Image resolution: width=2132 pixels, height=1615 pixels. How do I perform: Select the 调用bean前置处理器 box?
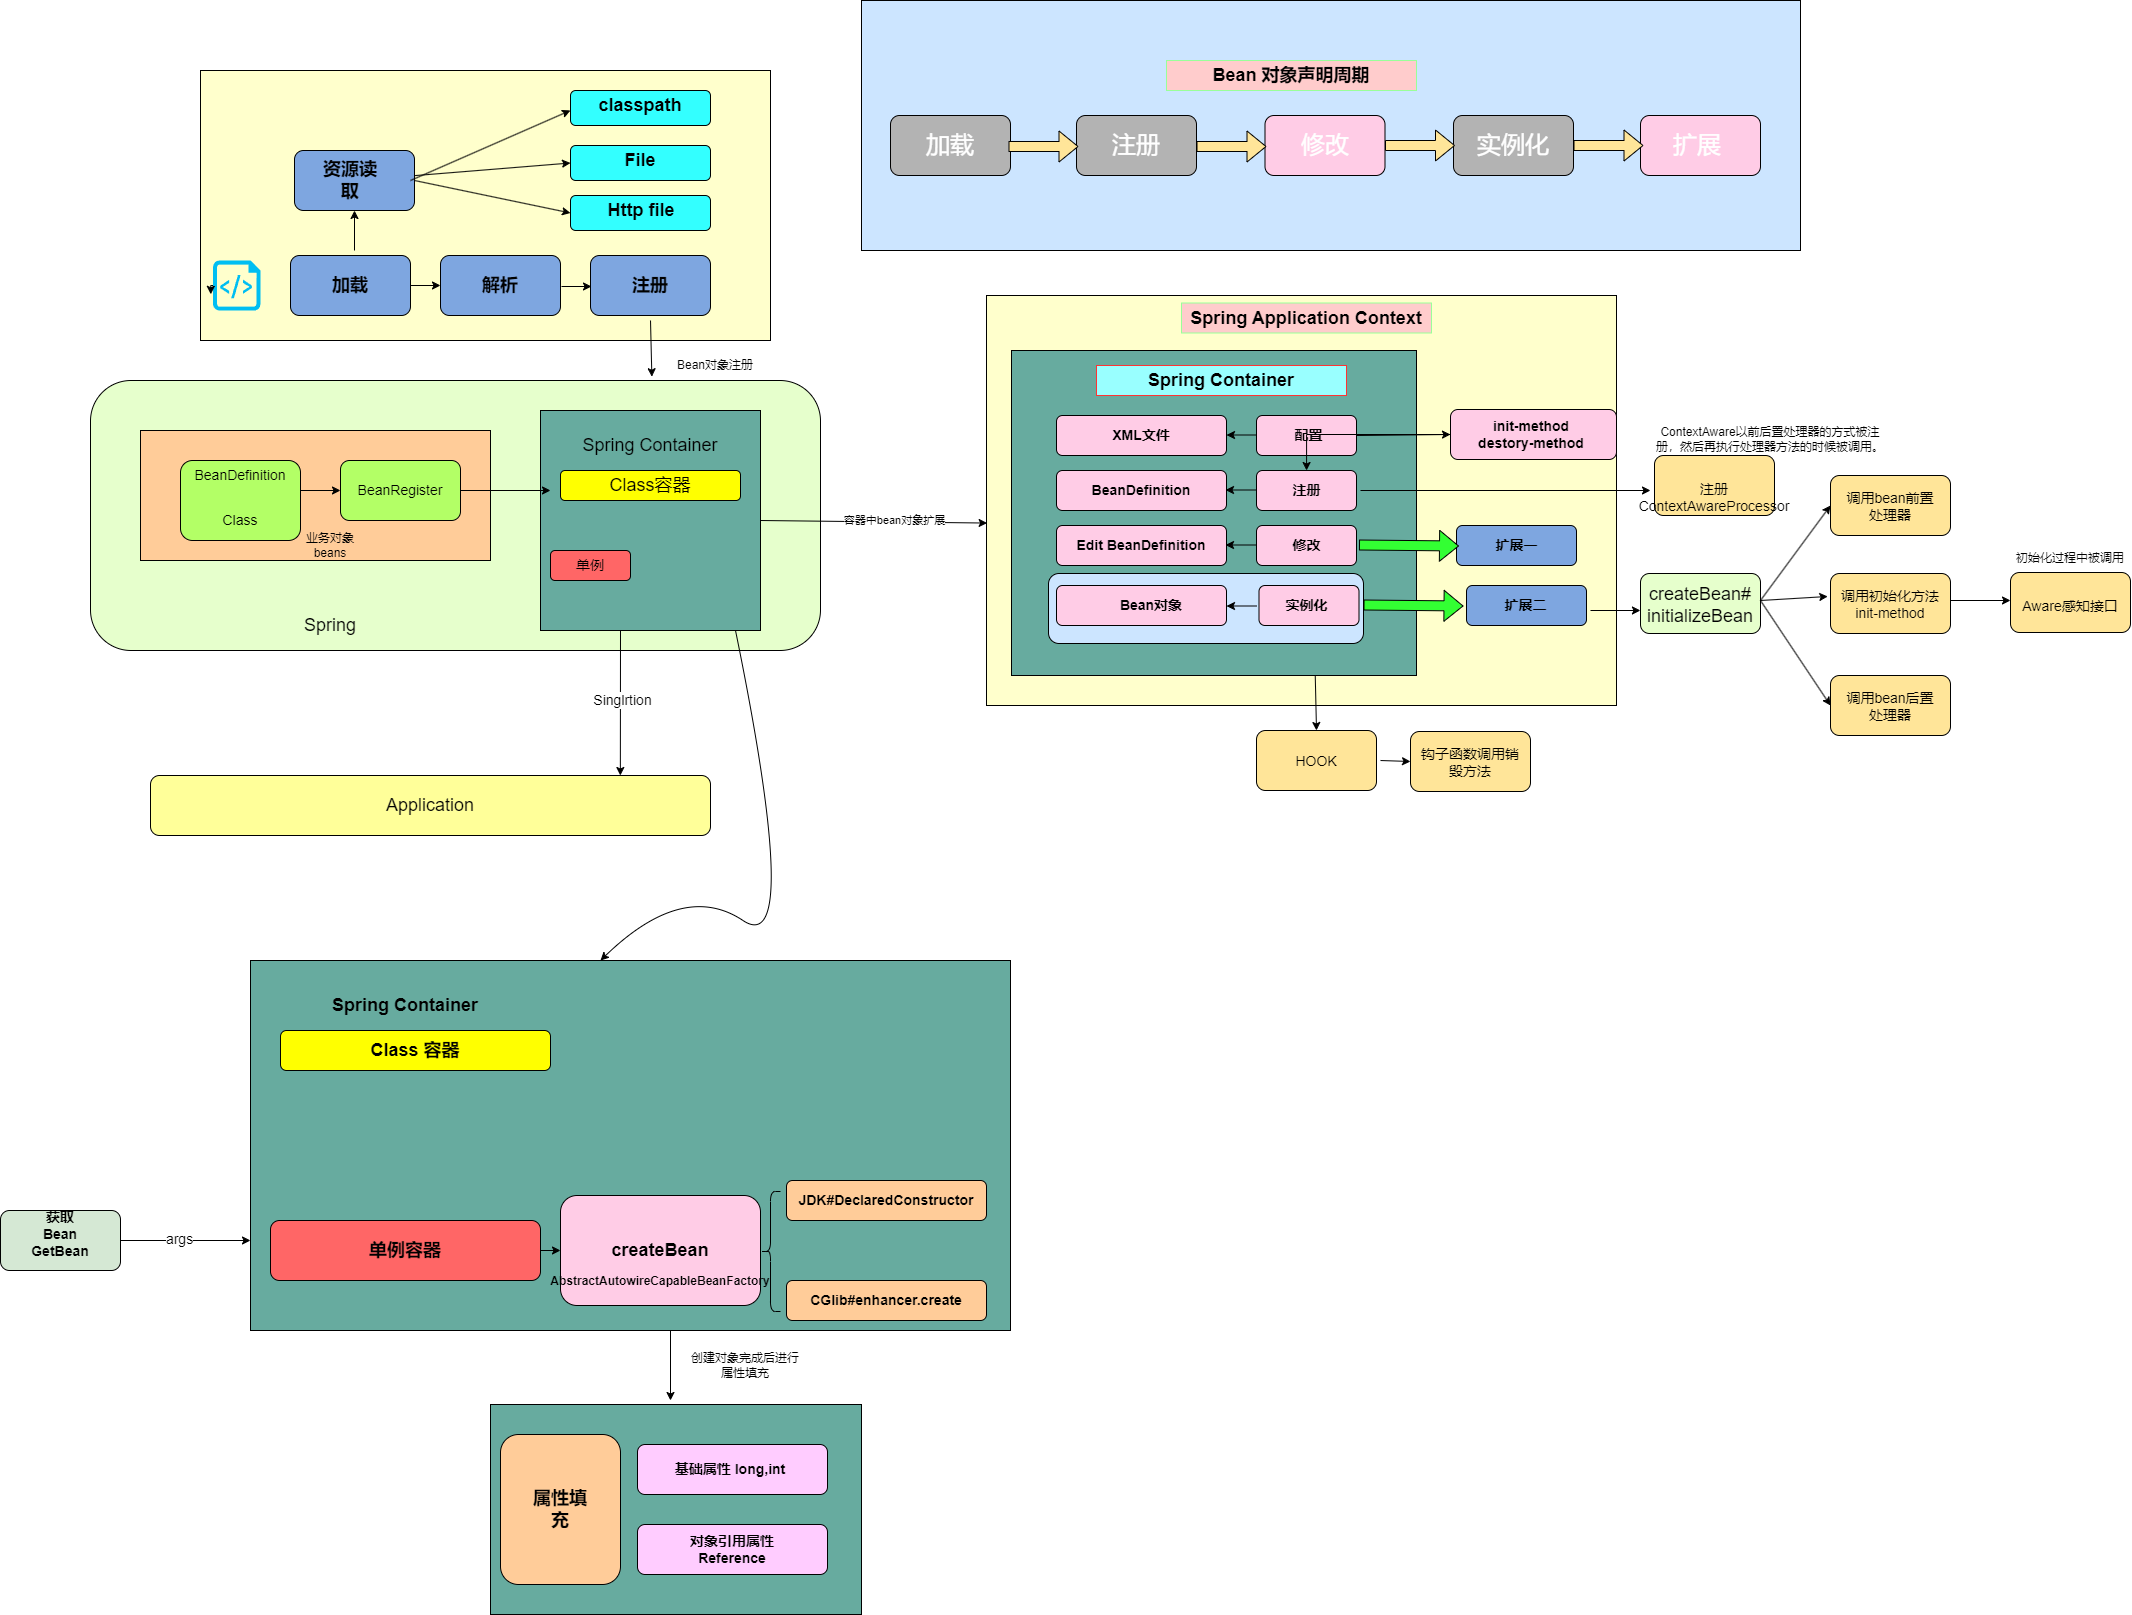[x=1890, y=506]
